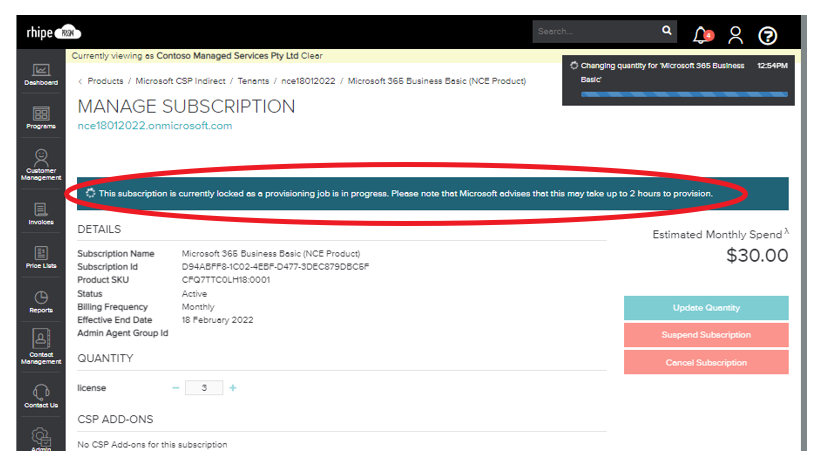
Task: Go to Products breadcrumb
Action: 105,81
